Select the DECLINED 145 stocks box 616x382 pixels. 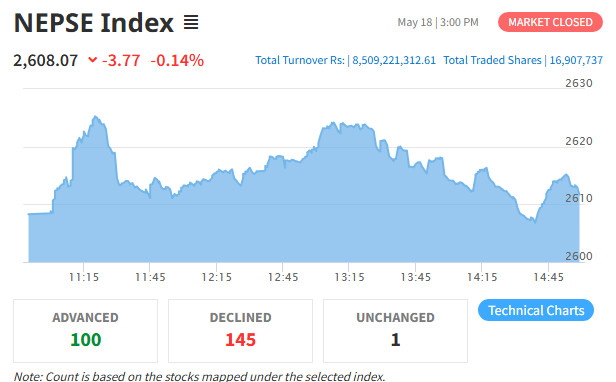click(240, 331)
